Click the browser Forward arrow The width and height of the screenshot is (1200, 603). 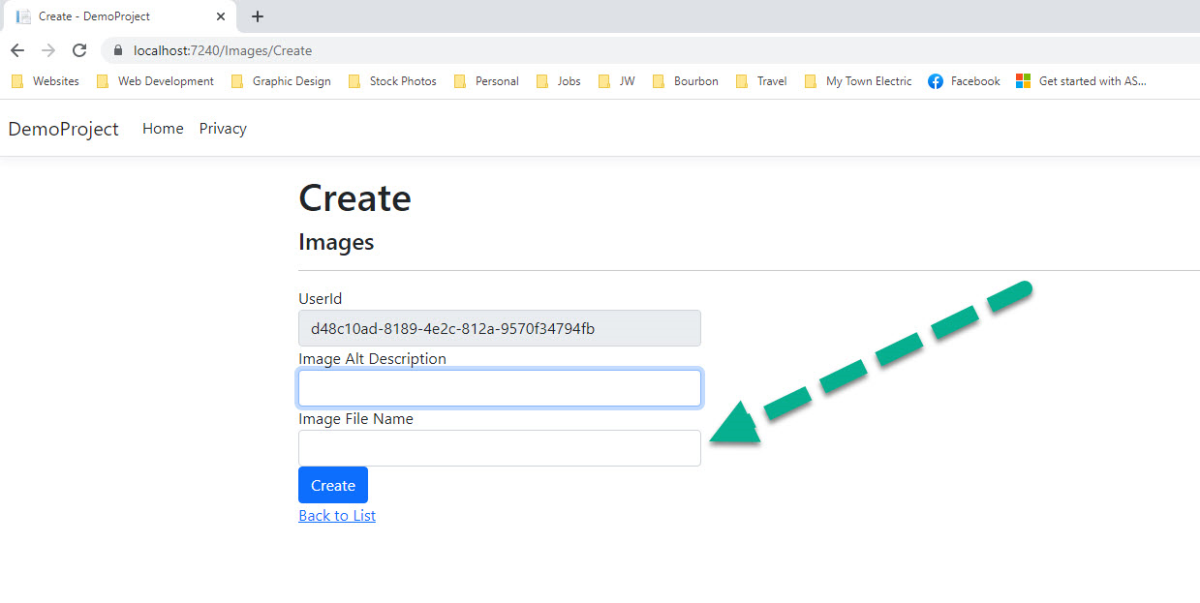[x=48, y=50]
